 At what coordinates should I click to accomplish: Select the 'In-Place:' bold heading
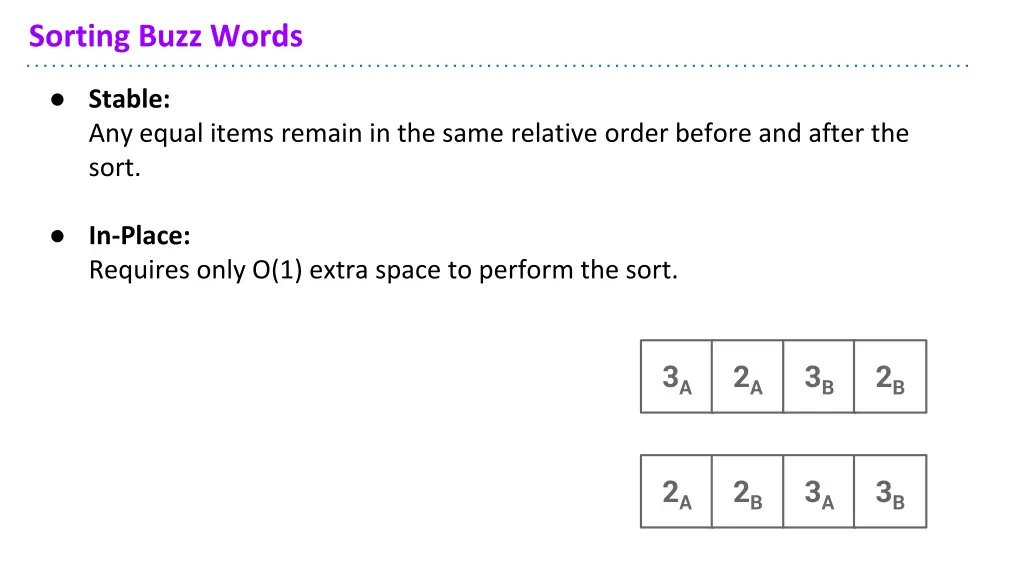point(140,236)
